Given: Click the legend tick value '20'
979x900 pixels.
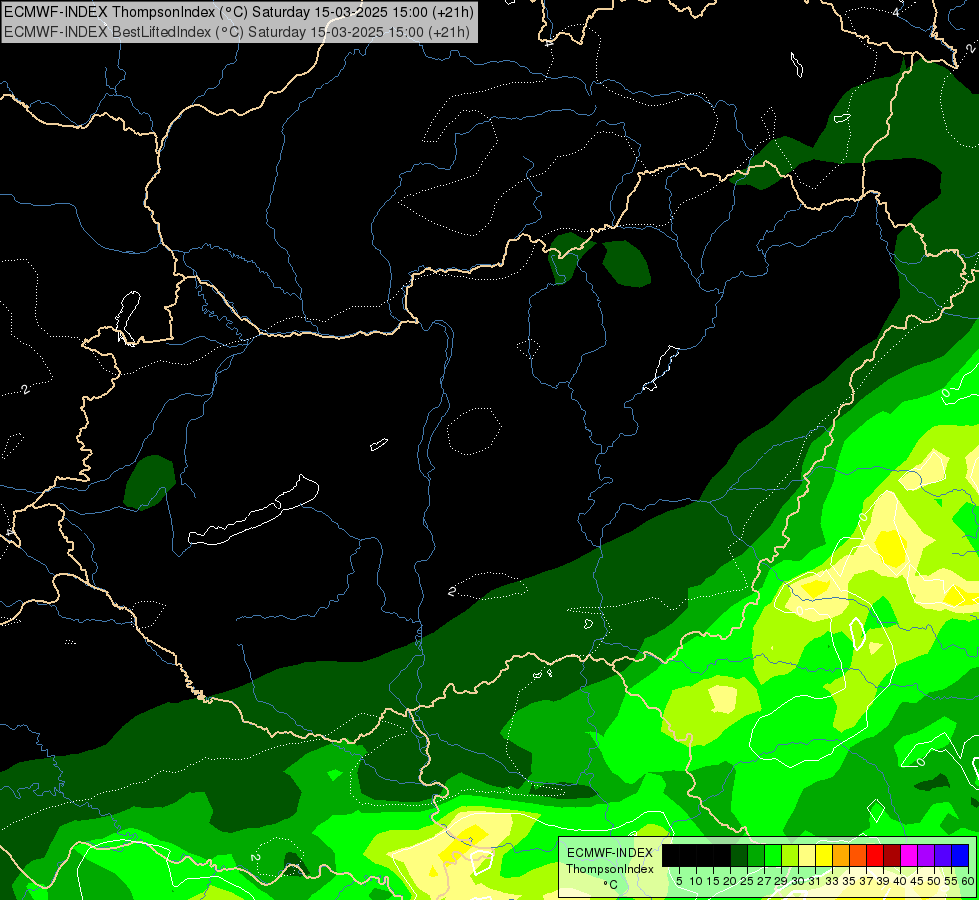Looking at the screenshot, I should (x=730, y=881).
